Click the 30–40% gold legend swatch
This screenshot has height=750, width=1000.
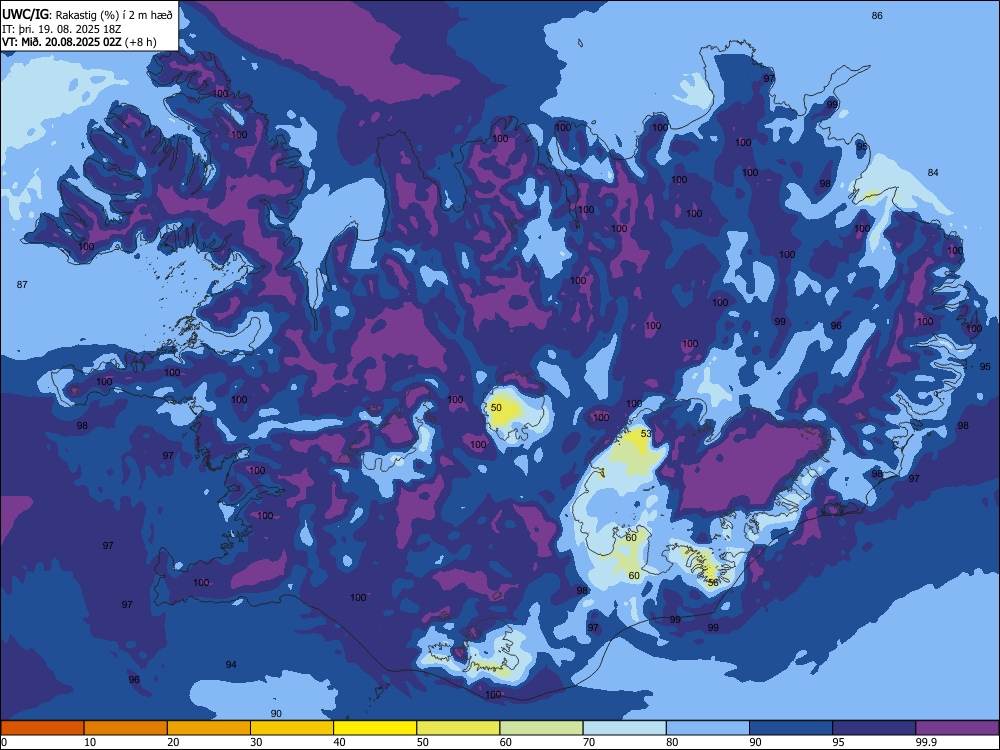click(x=292, y=728)
